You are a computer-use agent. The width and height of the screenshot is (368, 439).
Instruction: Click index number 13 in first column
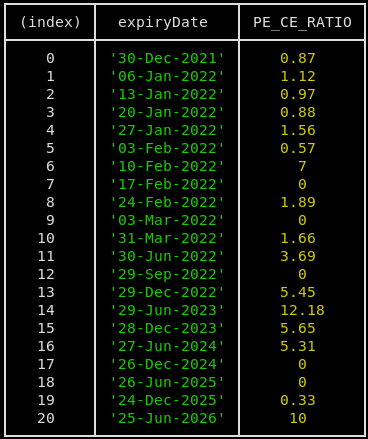coord(46,292)
